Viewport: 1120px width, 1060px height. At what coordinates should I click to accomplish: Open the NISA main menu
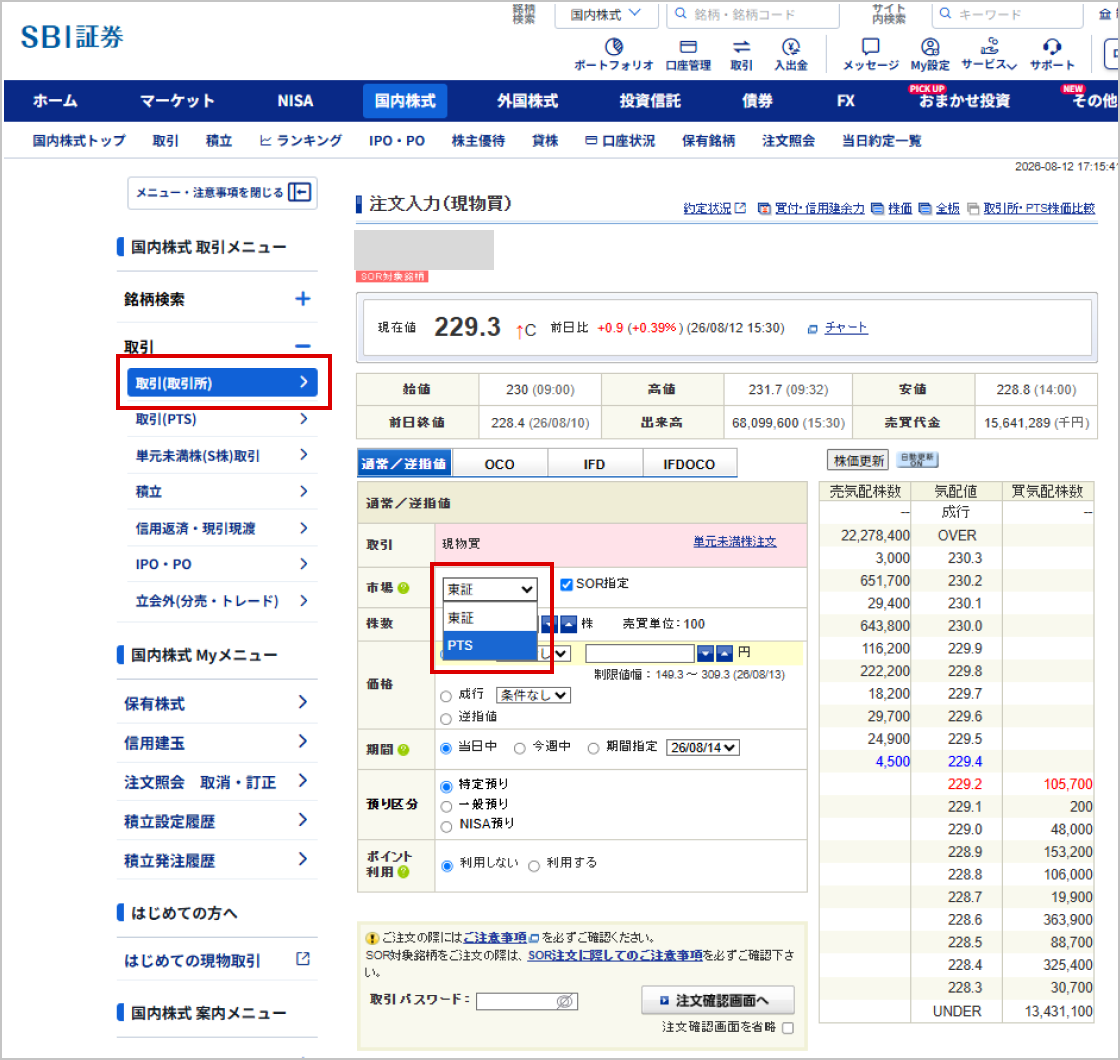(295, 101)
